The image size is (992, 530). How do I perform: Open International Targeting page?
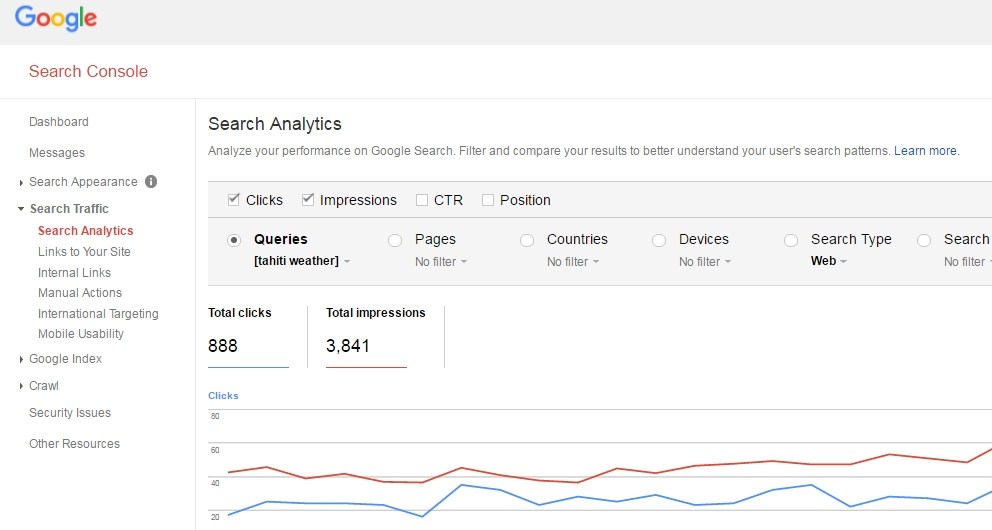98,314
